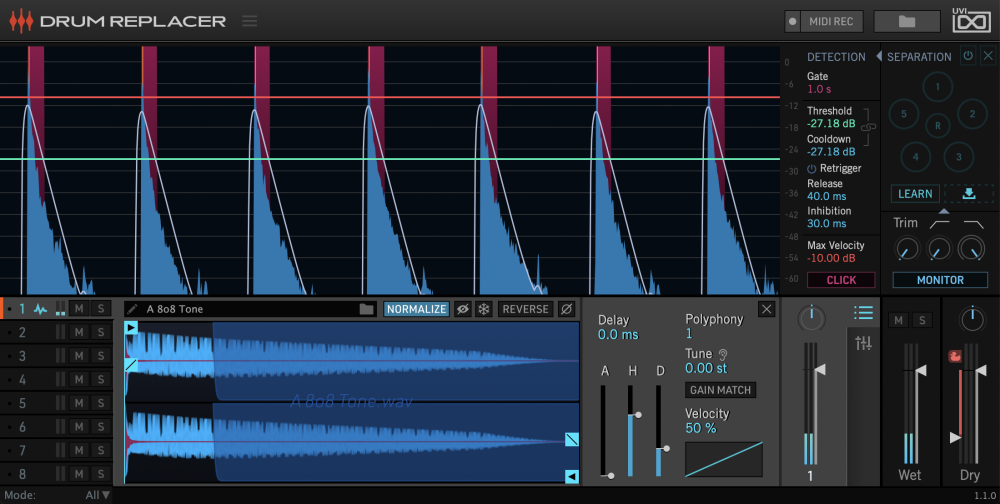Click the red ducking icon on Dry channel
The image size is (1000, 504).
(x=955, y=355)
